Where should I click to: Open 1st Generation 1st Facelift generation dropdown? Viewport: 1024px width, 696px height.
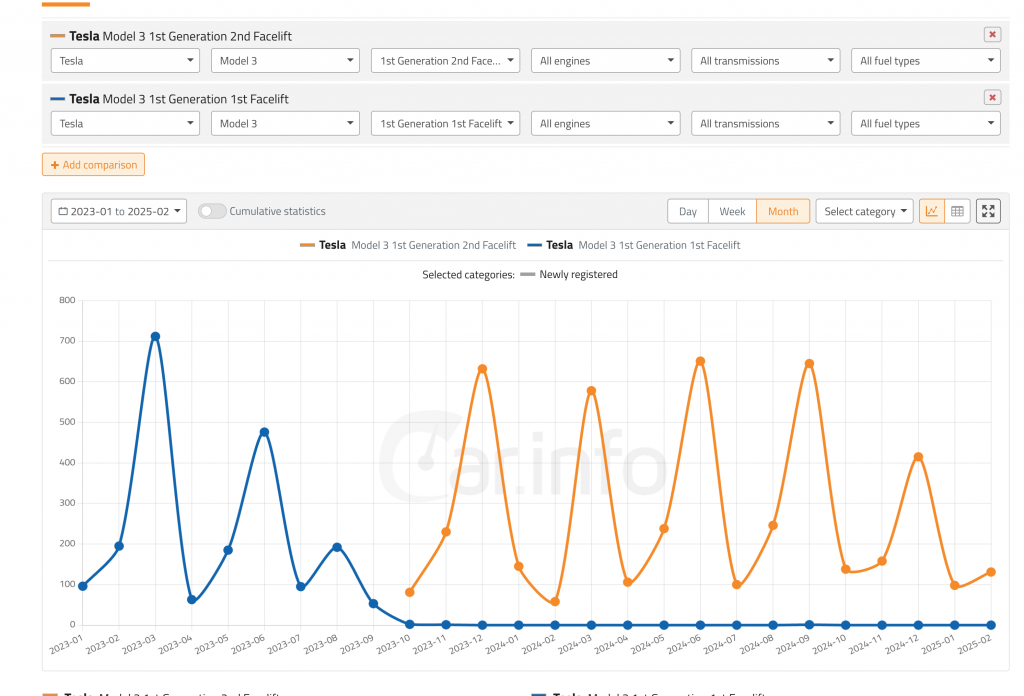[445, 123]
